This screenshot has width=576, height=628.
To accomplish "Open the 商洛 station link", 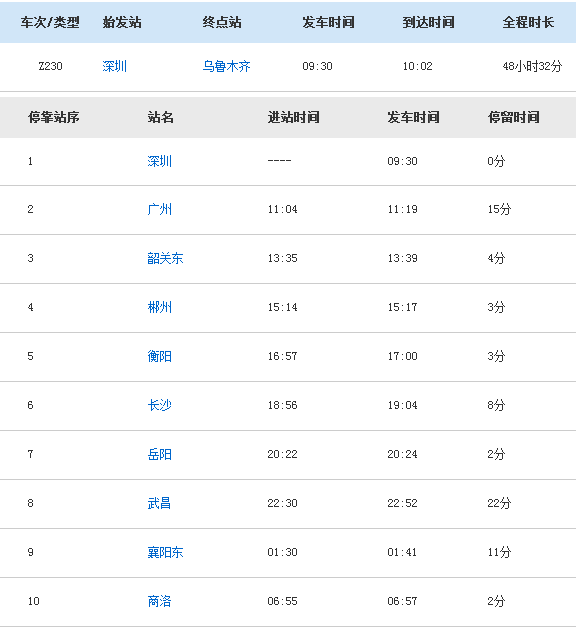I will tap(159, 601).
